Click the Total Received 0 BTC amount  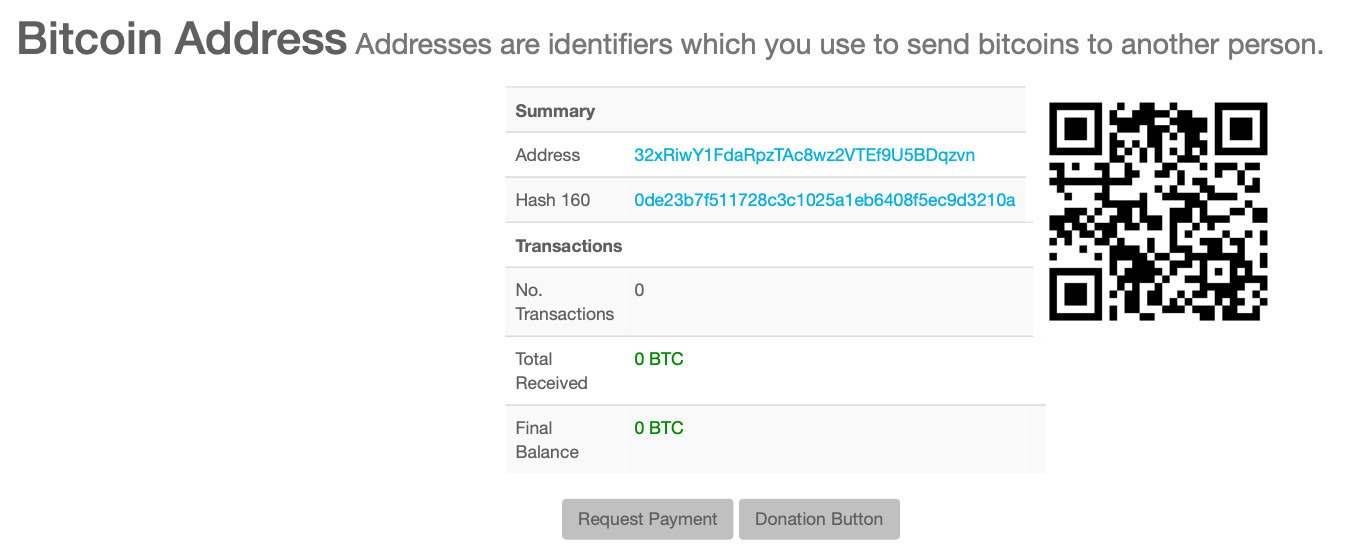coord(659,359)
